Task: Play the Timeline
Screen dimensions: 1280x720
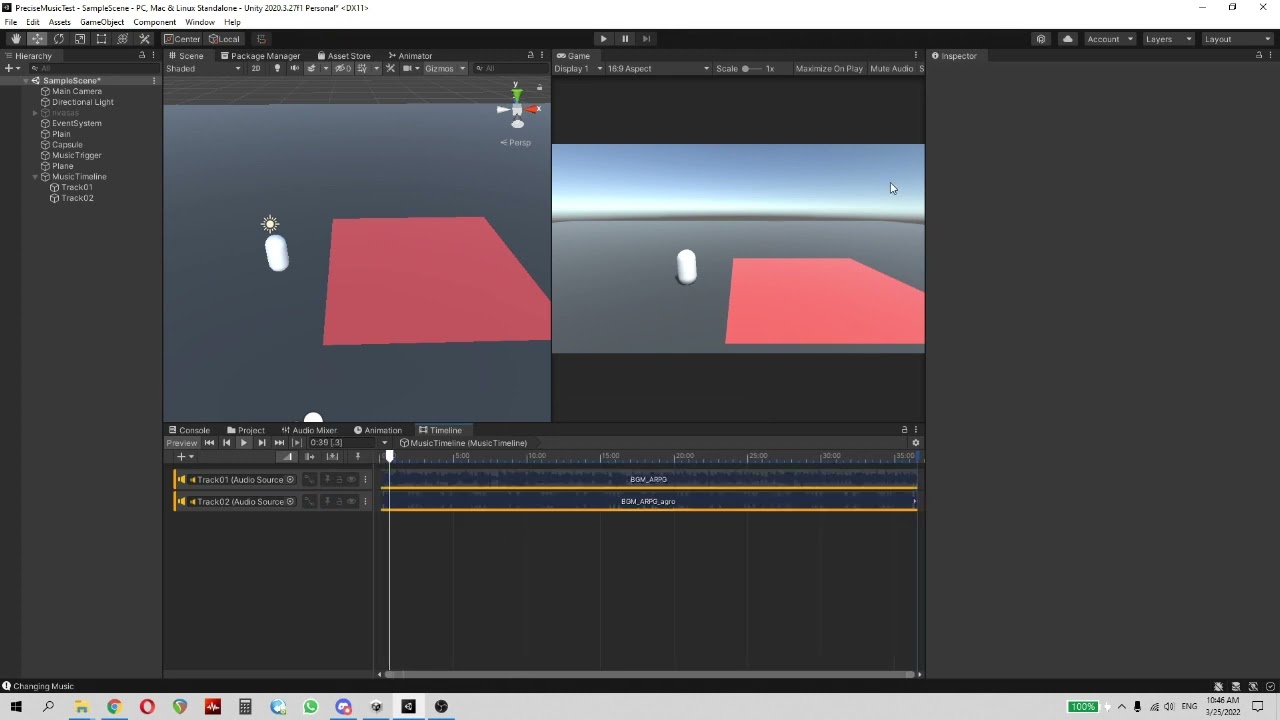Action: pyautogui.click(x=244, y=443)
